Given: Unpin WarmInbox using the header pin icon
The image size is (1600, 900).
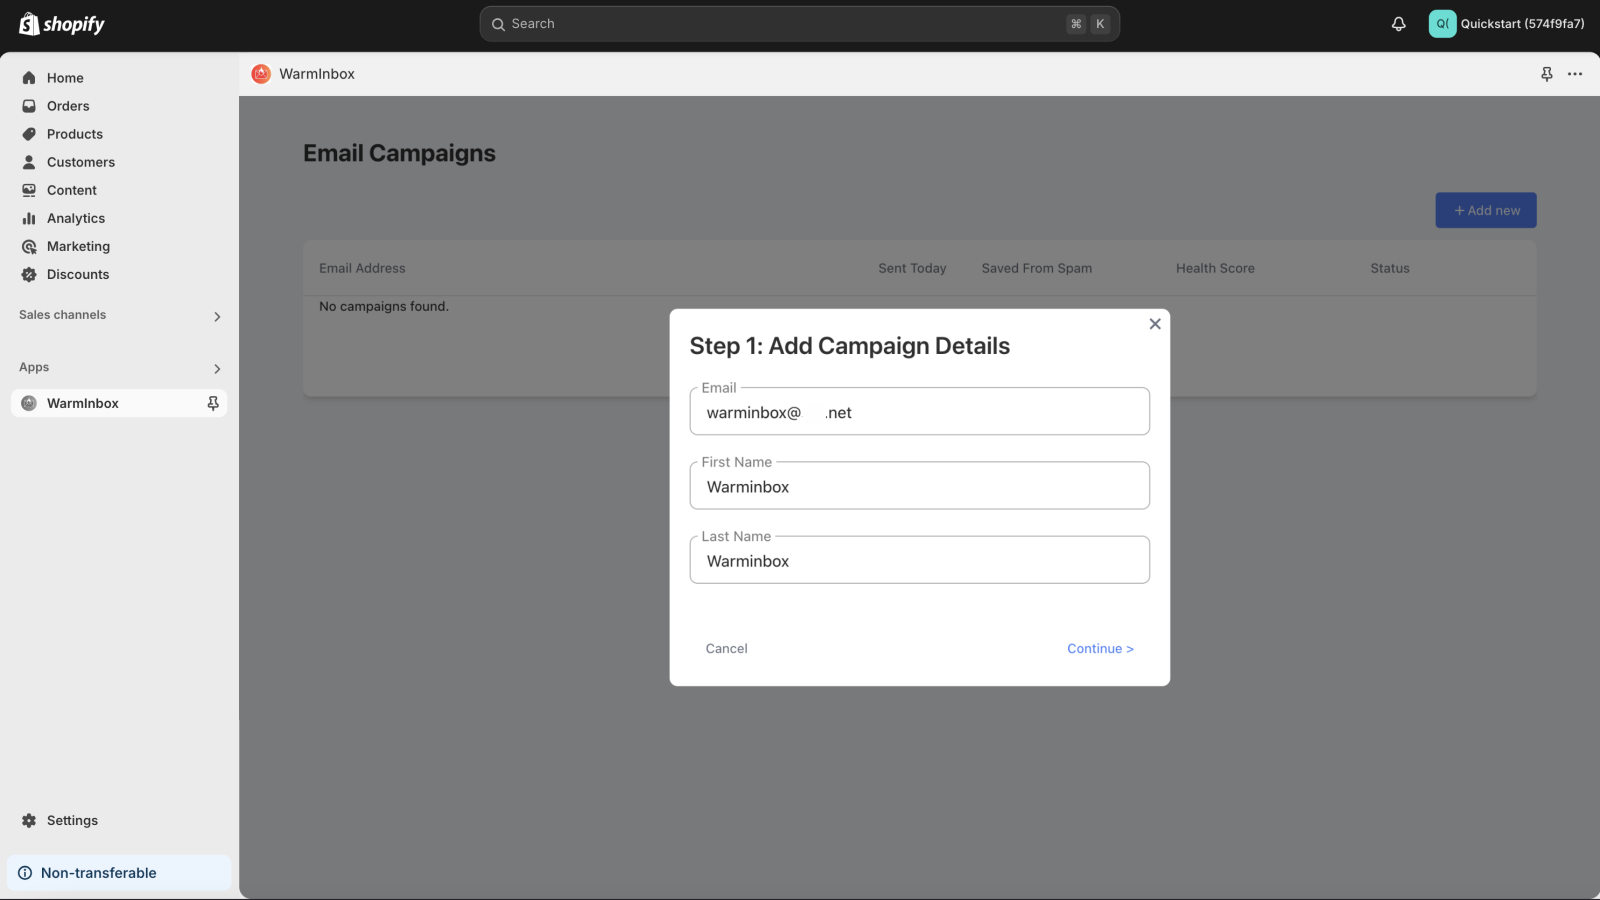Looking at the screenshot, I should [x=1547, y=73].
